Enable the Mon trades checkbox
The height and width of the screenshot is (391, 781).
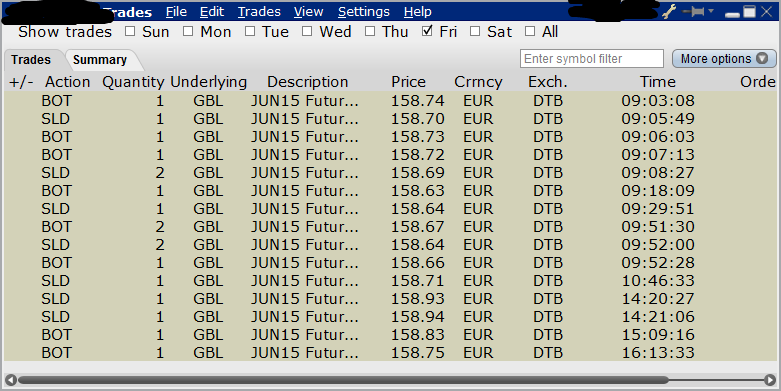(188, 31)
